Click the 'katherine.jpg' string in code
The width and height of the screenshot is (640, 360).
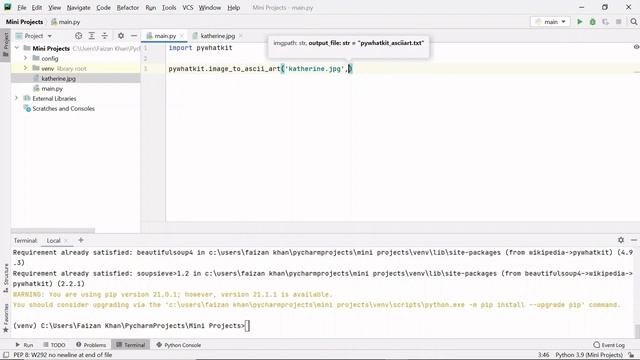point(314,69)
